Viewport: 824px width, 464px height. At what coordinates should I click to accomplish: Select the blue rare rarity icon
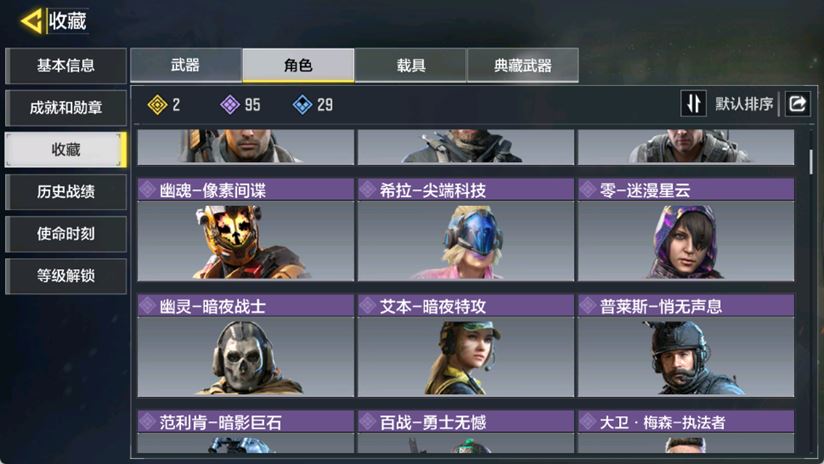tap(302, 105)
